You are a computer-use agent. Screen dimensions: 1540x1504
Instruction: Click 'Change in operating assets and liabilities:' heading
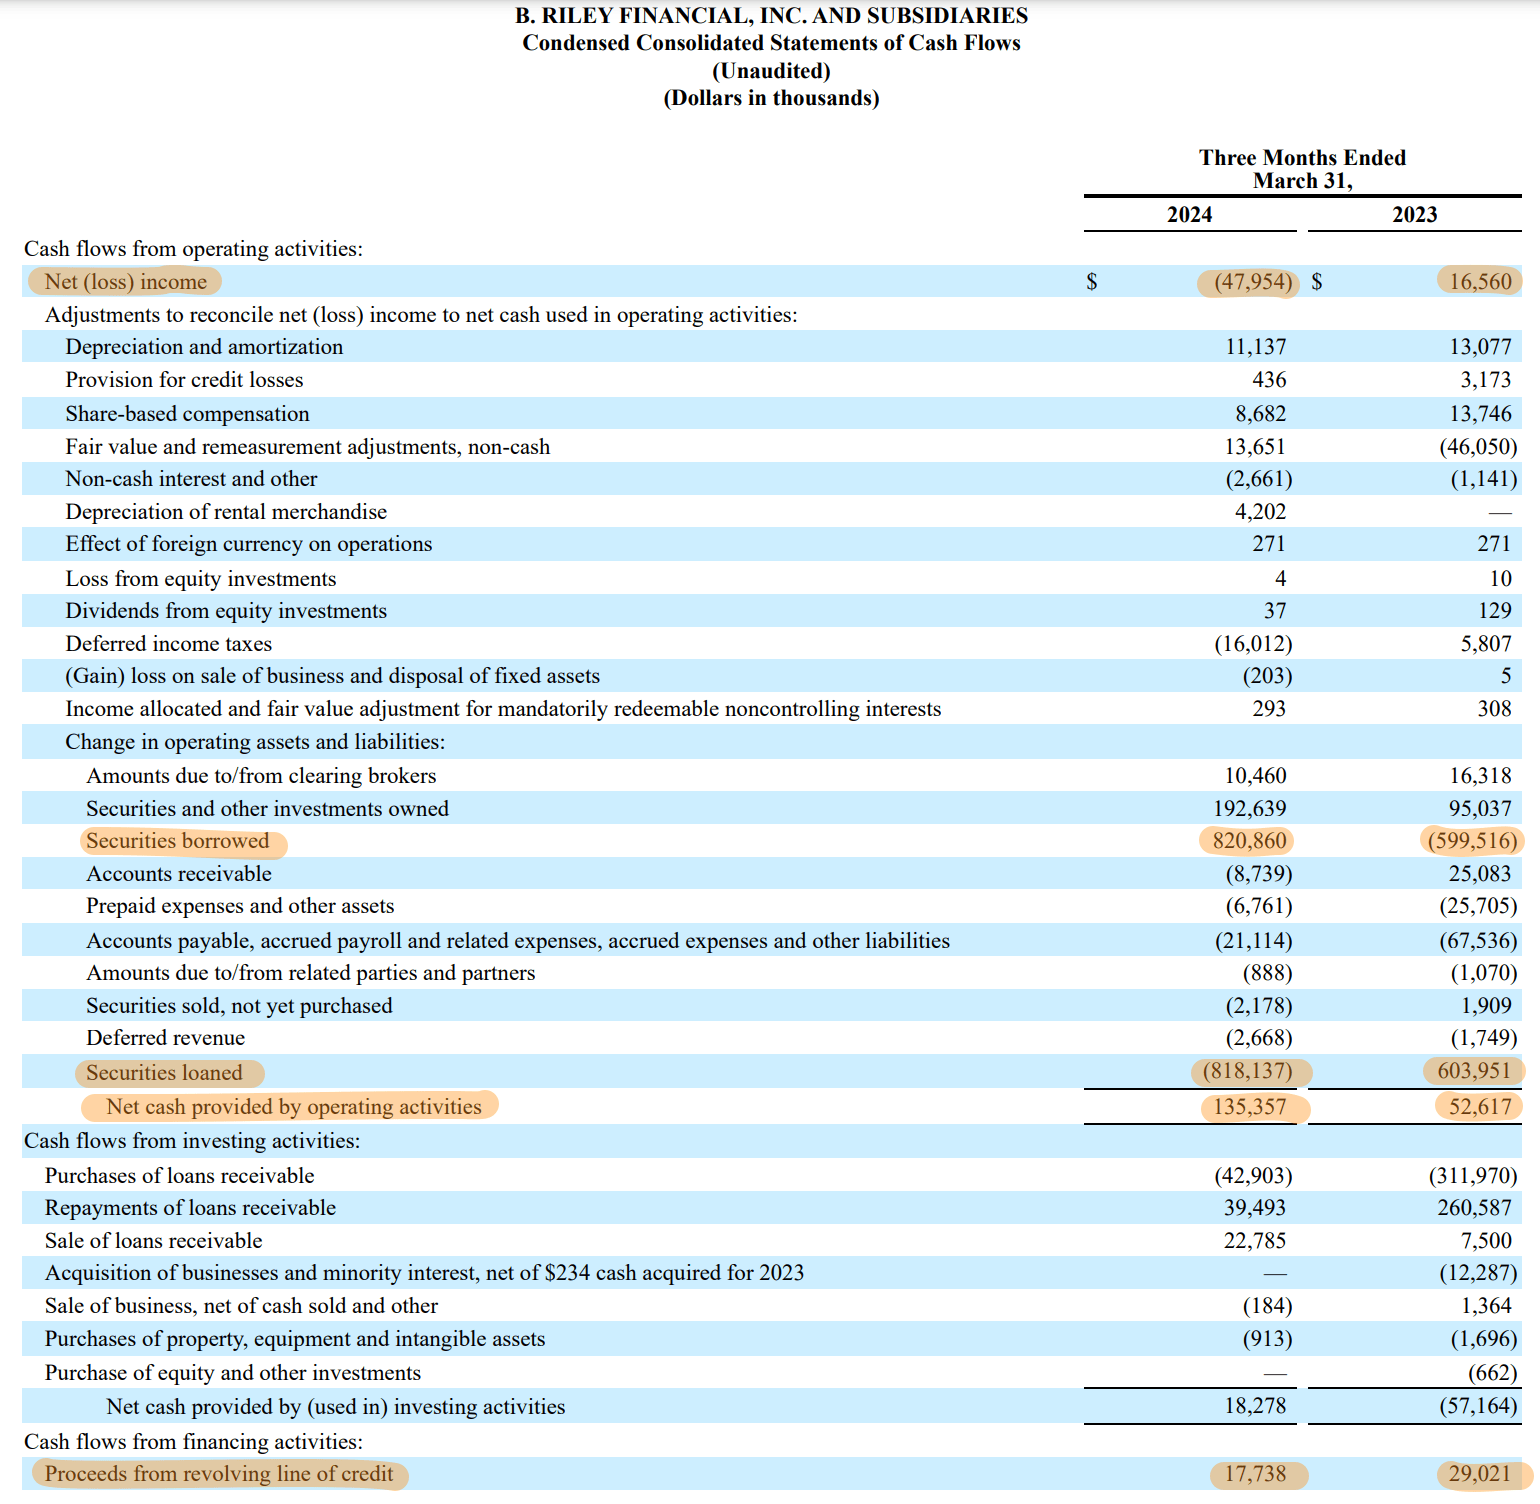255,742
